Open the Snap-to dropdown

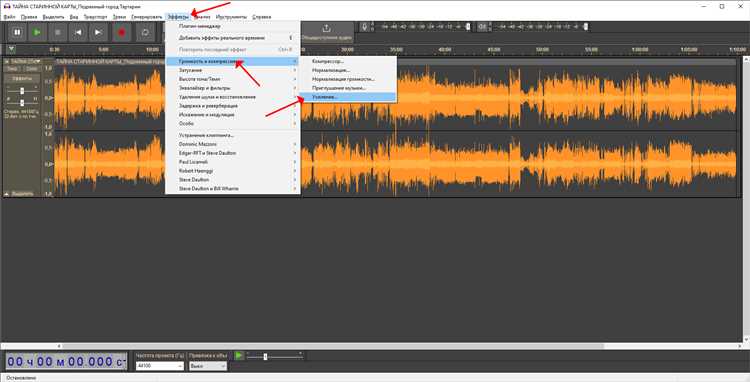(x=208, y=366)
